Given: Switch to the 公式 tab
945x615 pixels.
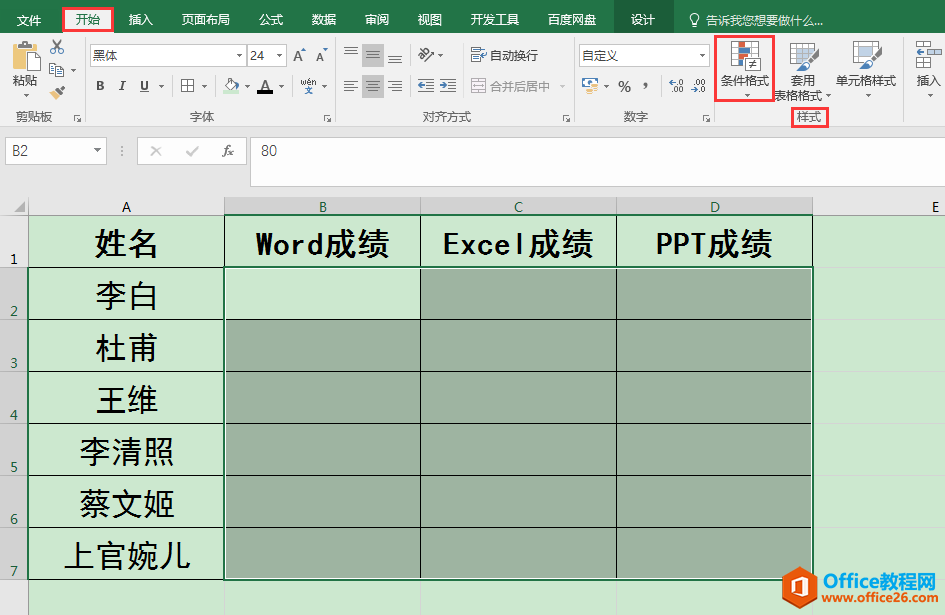Looking at the screenshot, I should pos(271,20).
